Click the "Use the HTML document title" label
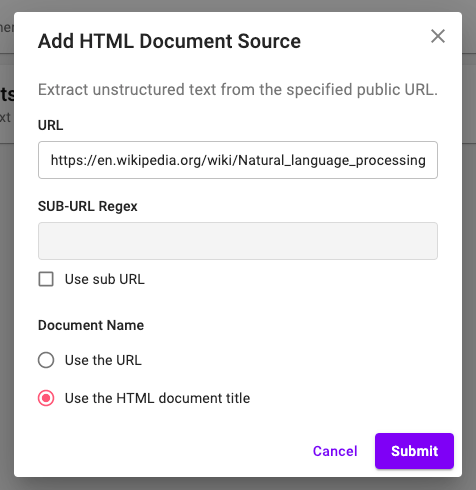The width and height of the screenshot is (476, 490). tap(157, 398)
